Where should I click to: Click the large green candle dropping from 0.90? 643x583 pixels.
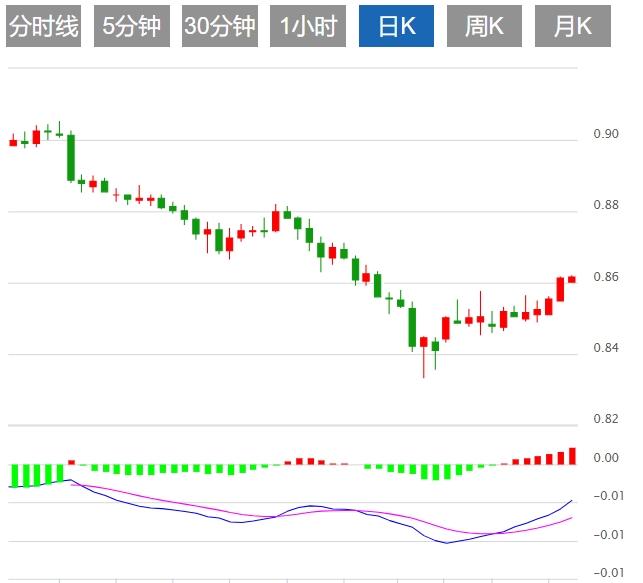71,157
